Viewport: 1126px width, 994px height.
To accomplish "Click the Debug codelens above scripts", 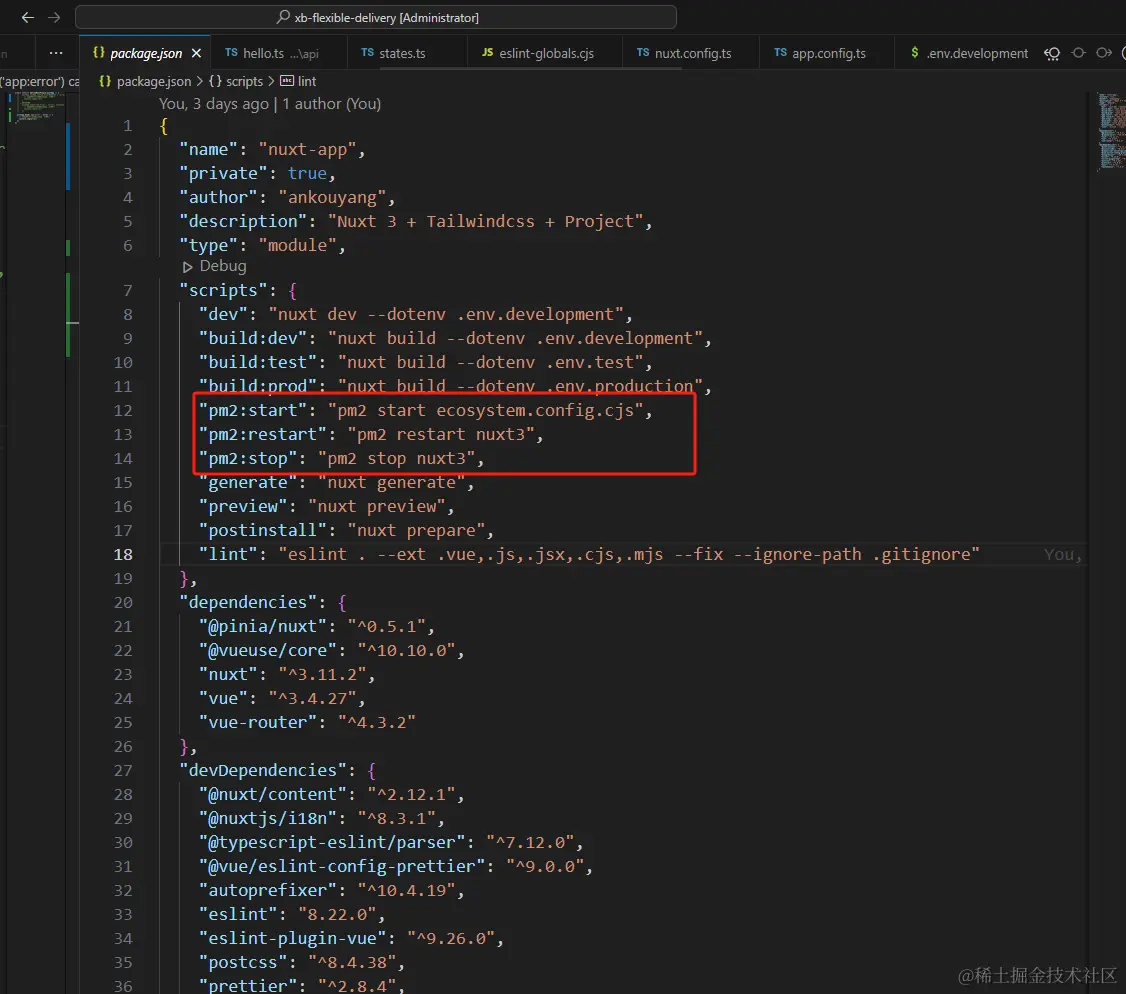I will (x=223, y=266).
